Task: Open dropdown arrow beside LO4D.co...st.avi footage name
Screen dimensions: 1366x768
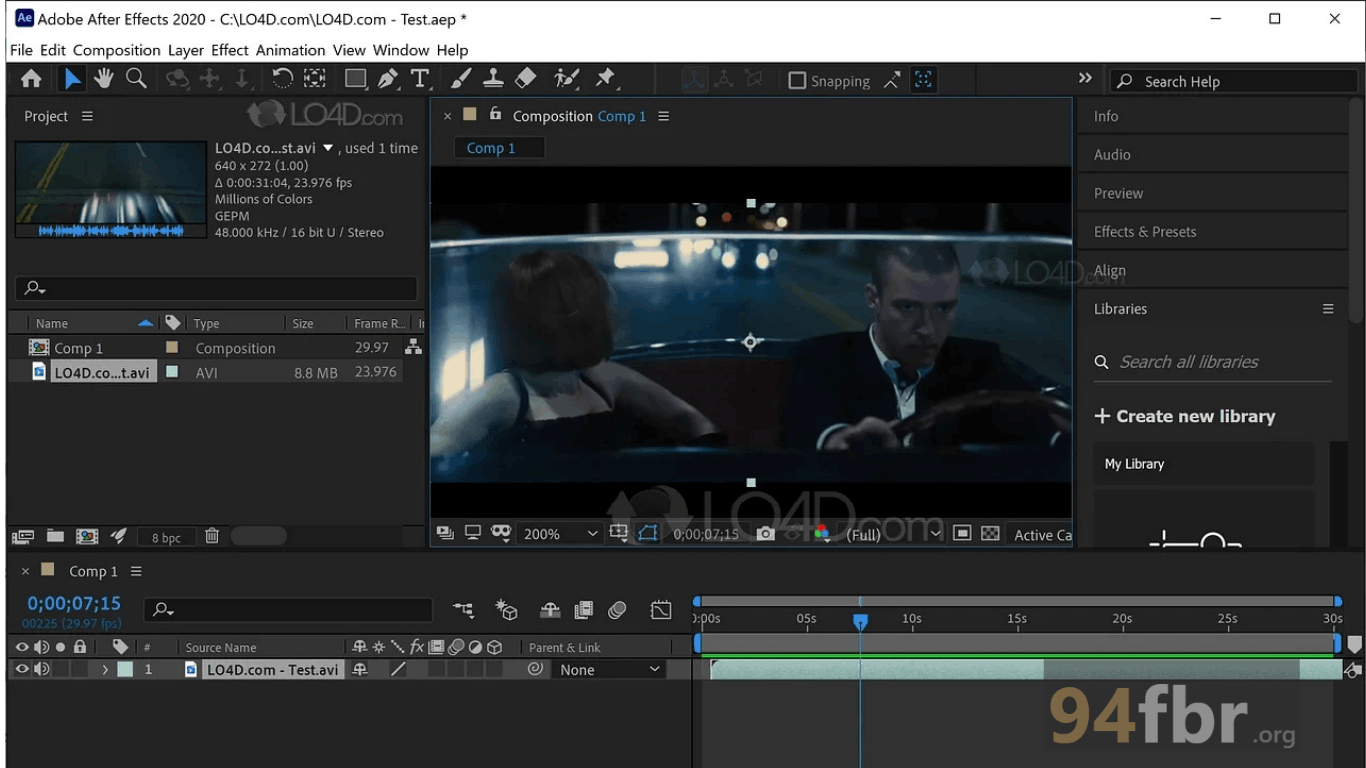Action: coord(328,148)
